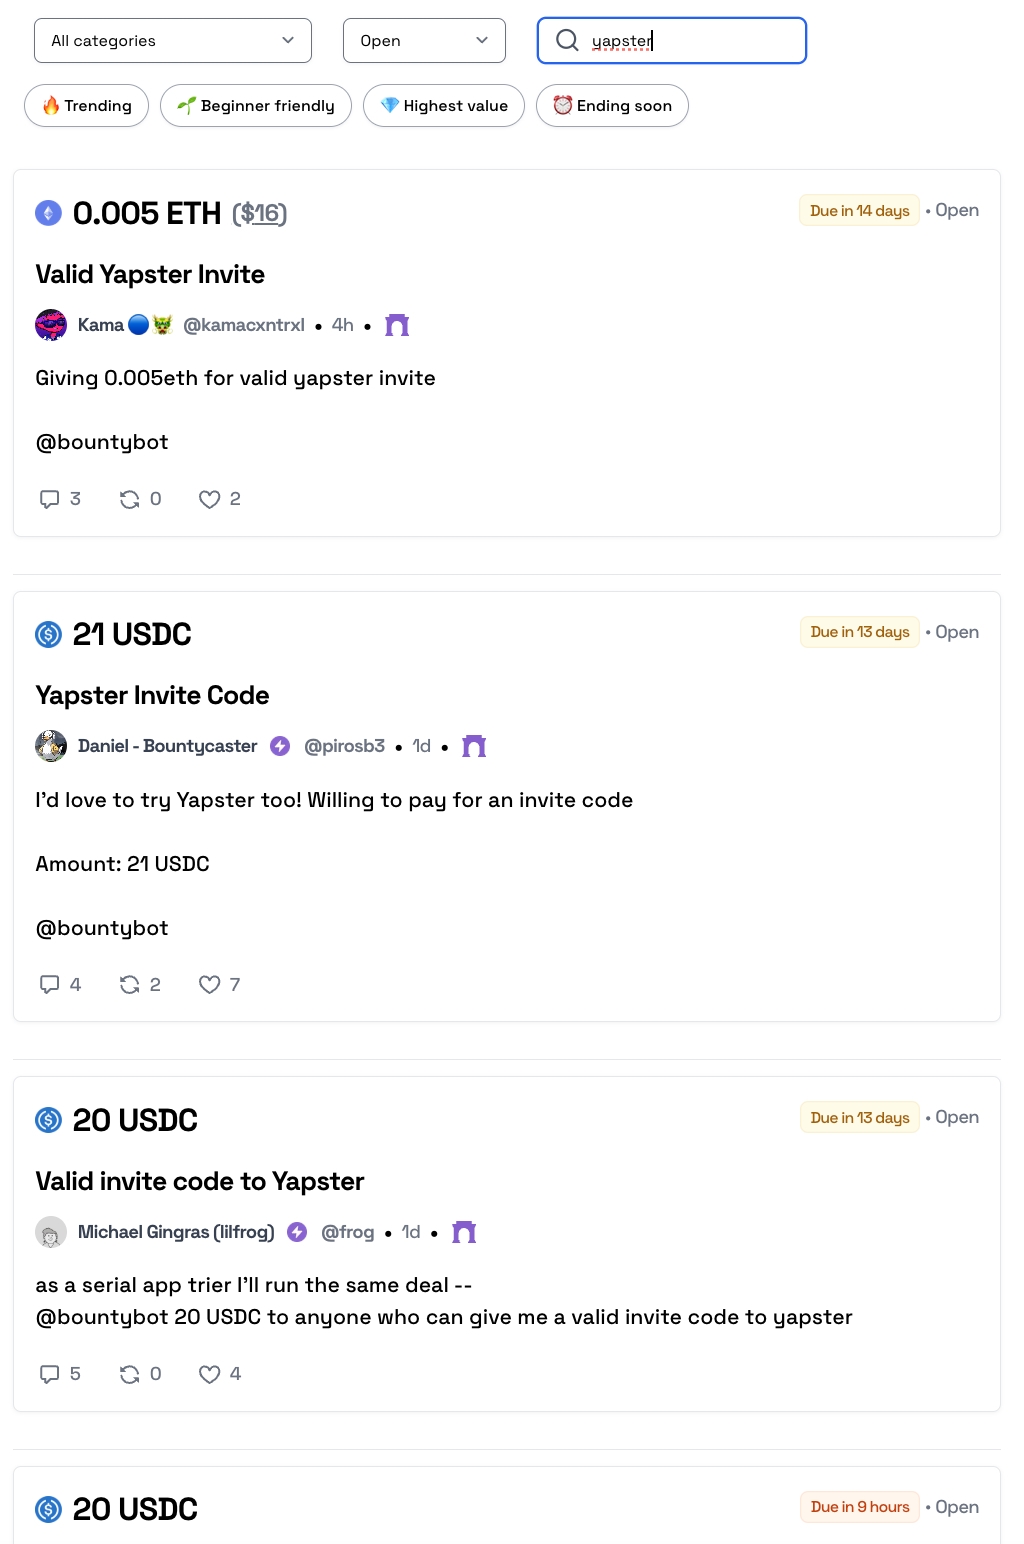Open the All categories dropdown

pyautogui.click(x=172, y=40)
